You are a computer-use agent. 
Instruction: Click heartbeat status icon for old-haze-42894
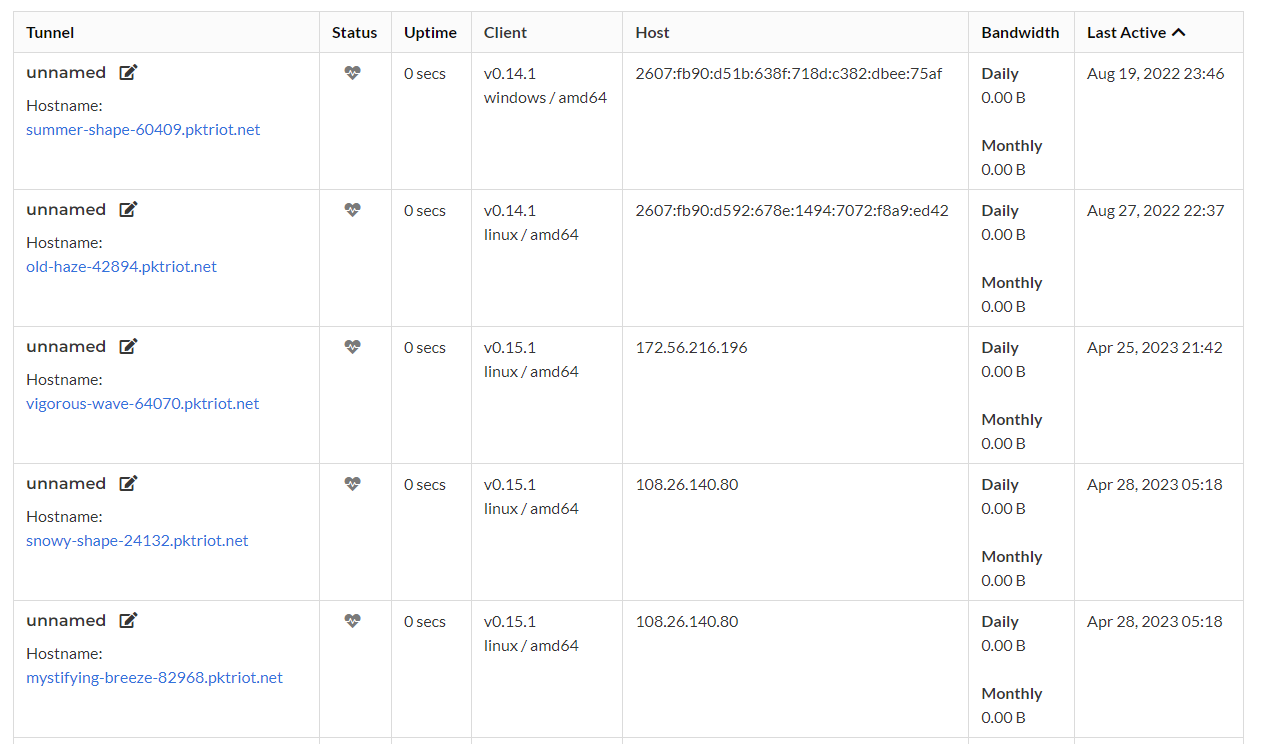352,210
